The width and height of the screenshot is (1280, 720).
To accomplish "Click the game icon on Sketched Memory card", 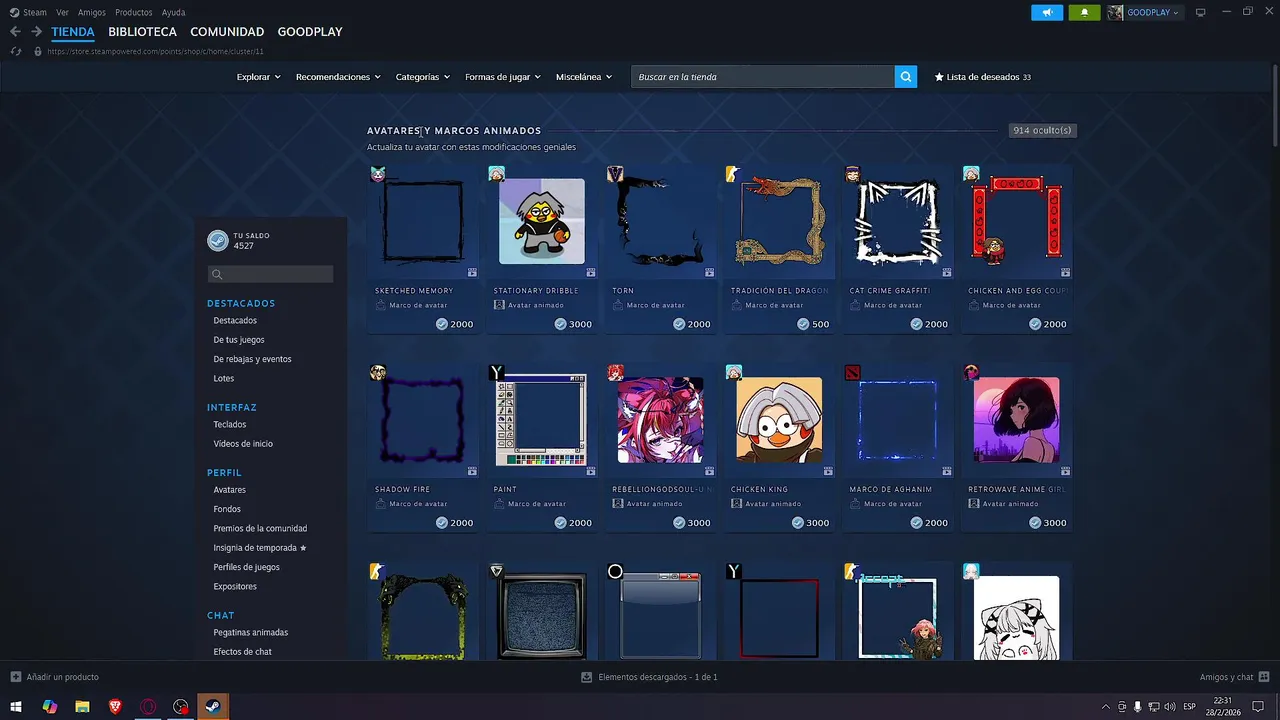I will tap(377, 174).
